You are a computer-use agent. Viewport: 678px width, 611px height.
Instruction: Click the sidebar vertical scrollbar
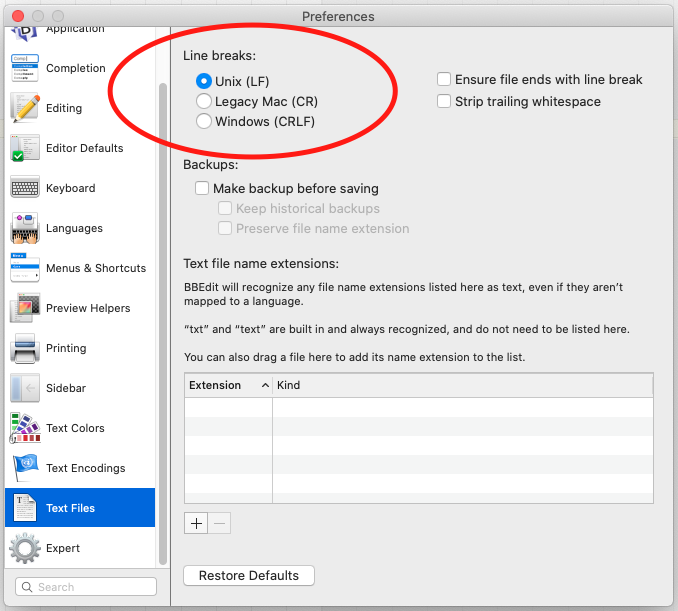click(x=163, y=324)
